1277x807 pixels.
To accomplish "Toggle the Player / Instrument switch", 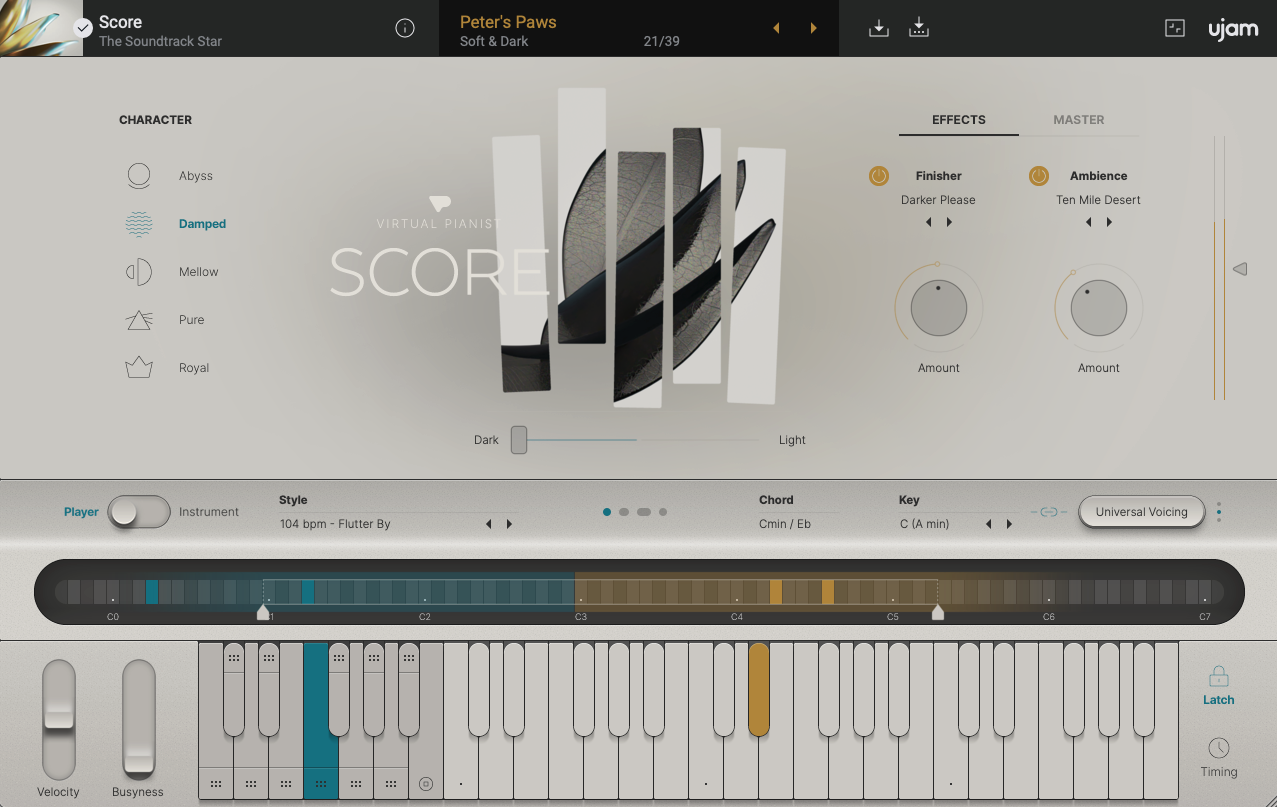I will [x=138, y=512].
